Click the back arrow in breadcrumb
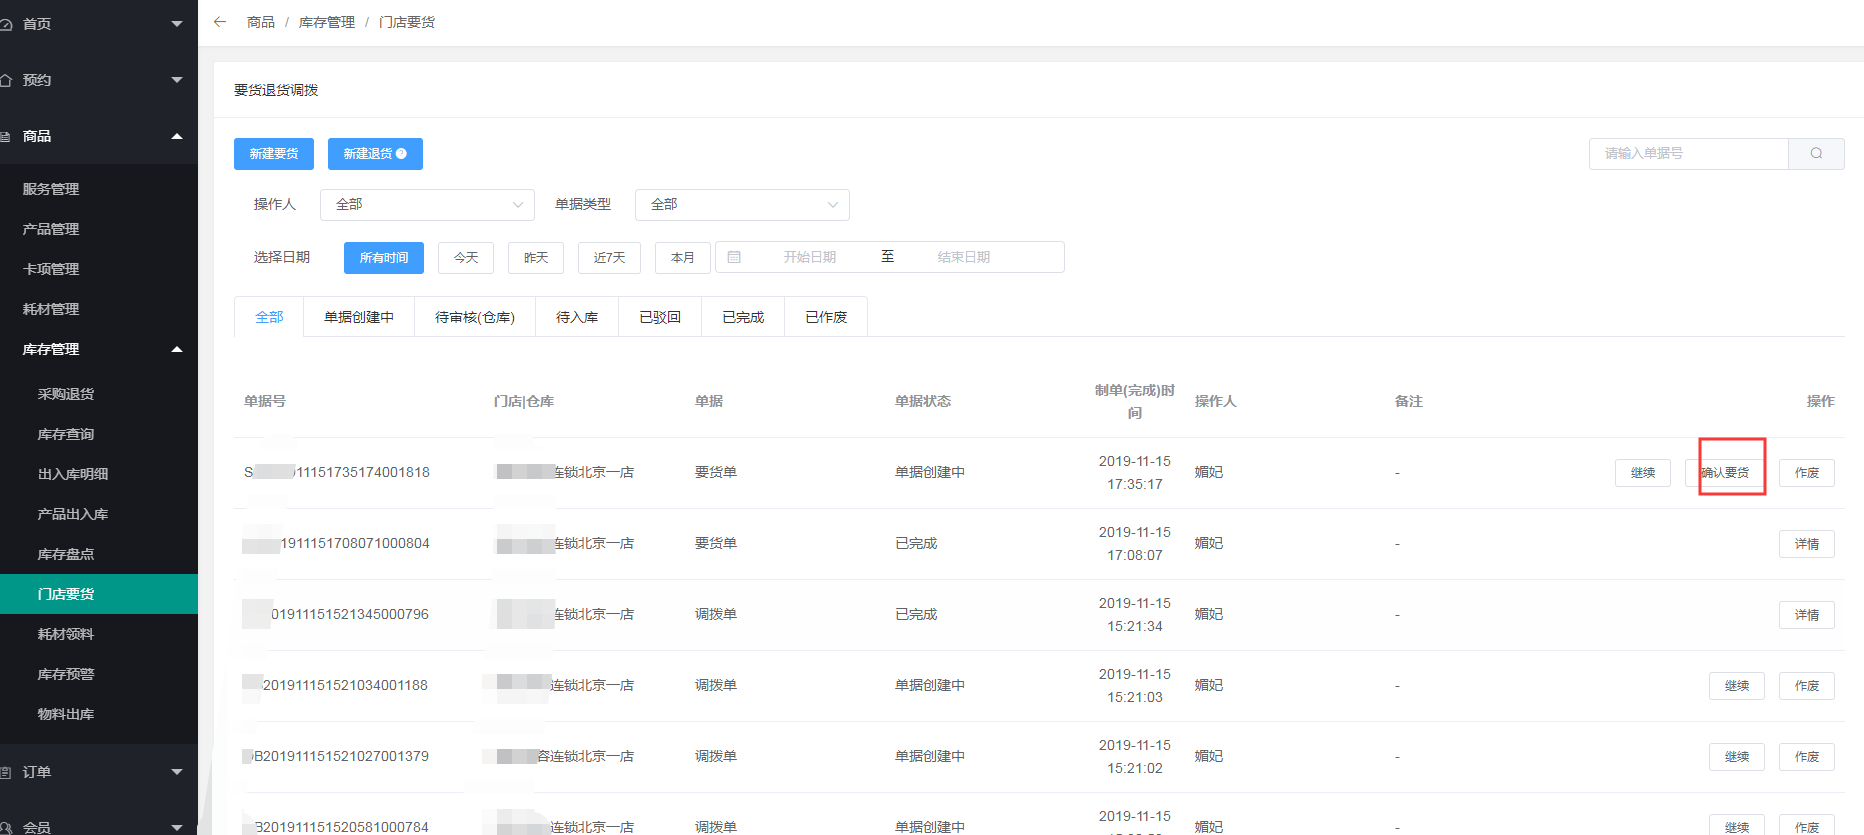Viewport: 1864px width, 835px height. pyautogui.click(x=220, y=22)
